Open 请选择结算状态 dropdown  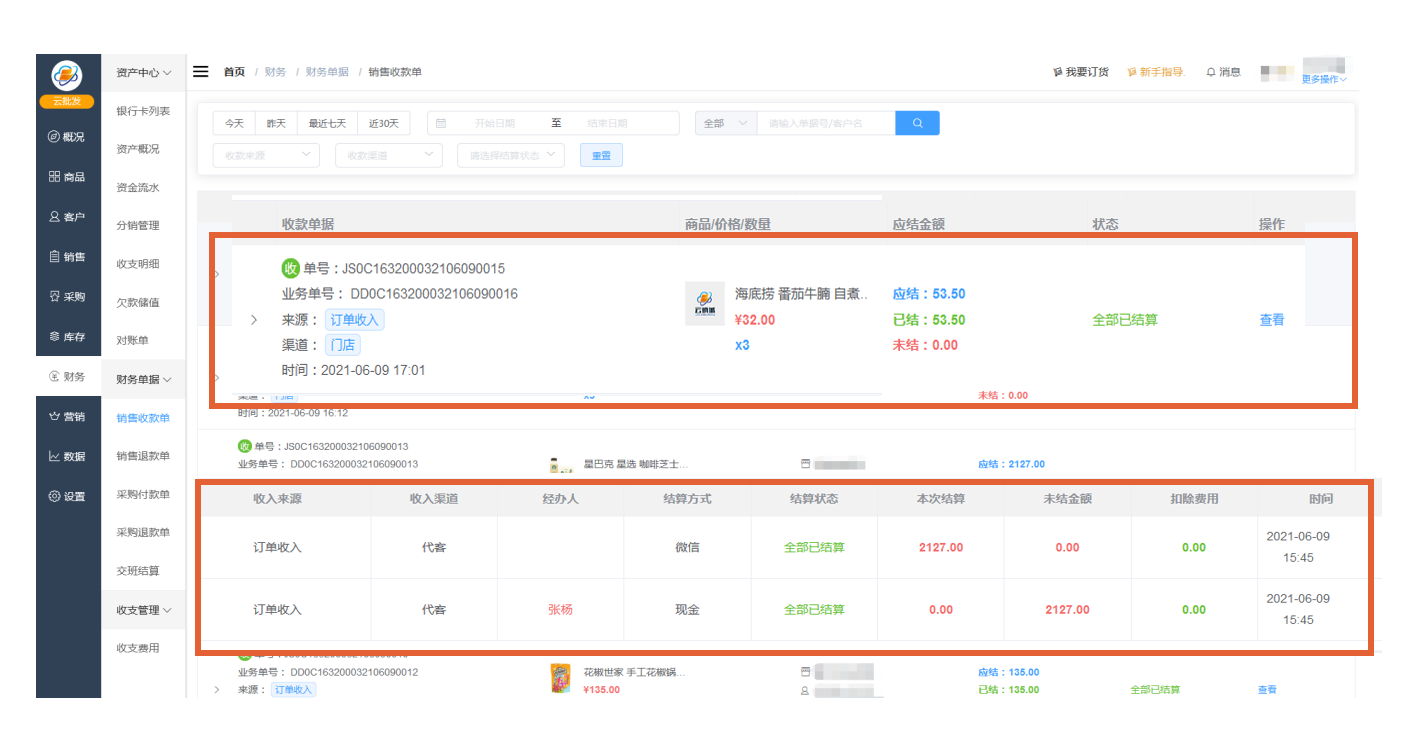point(511,155)
